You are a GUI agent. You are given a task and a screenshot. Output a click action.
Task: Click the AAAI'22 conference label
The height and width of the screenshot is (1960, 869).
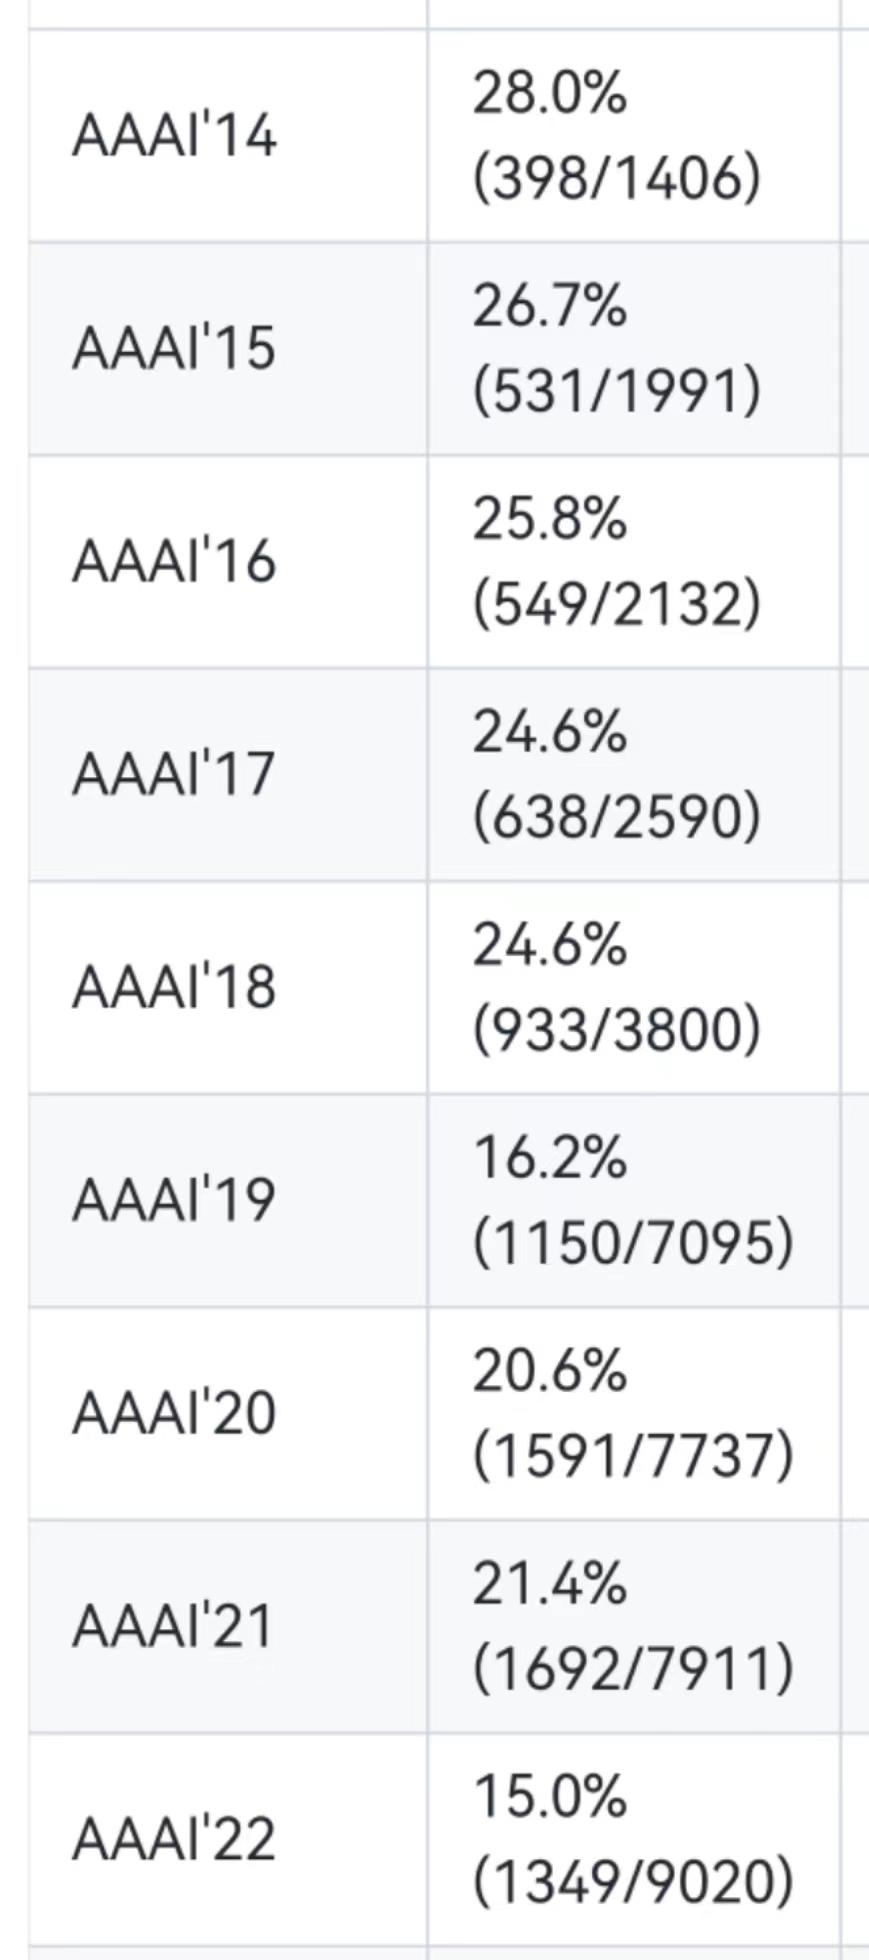pos(174,1839)
